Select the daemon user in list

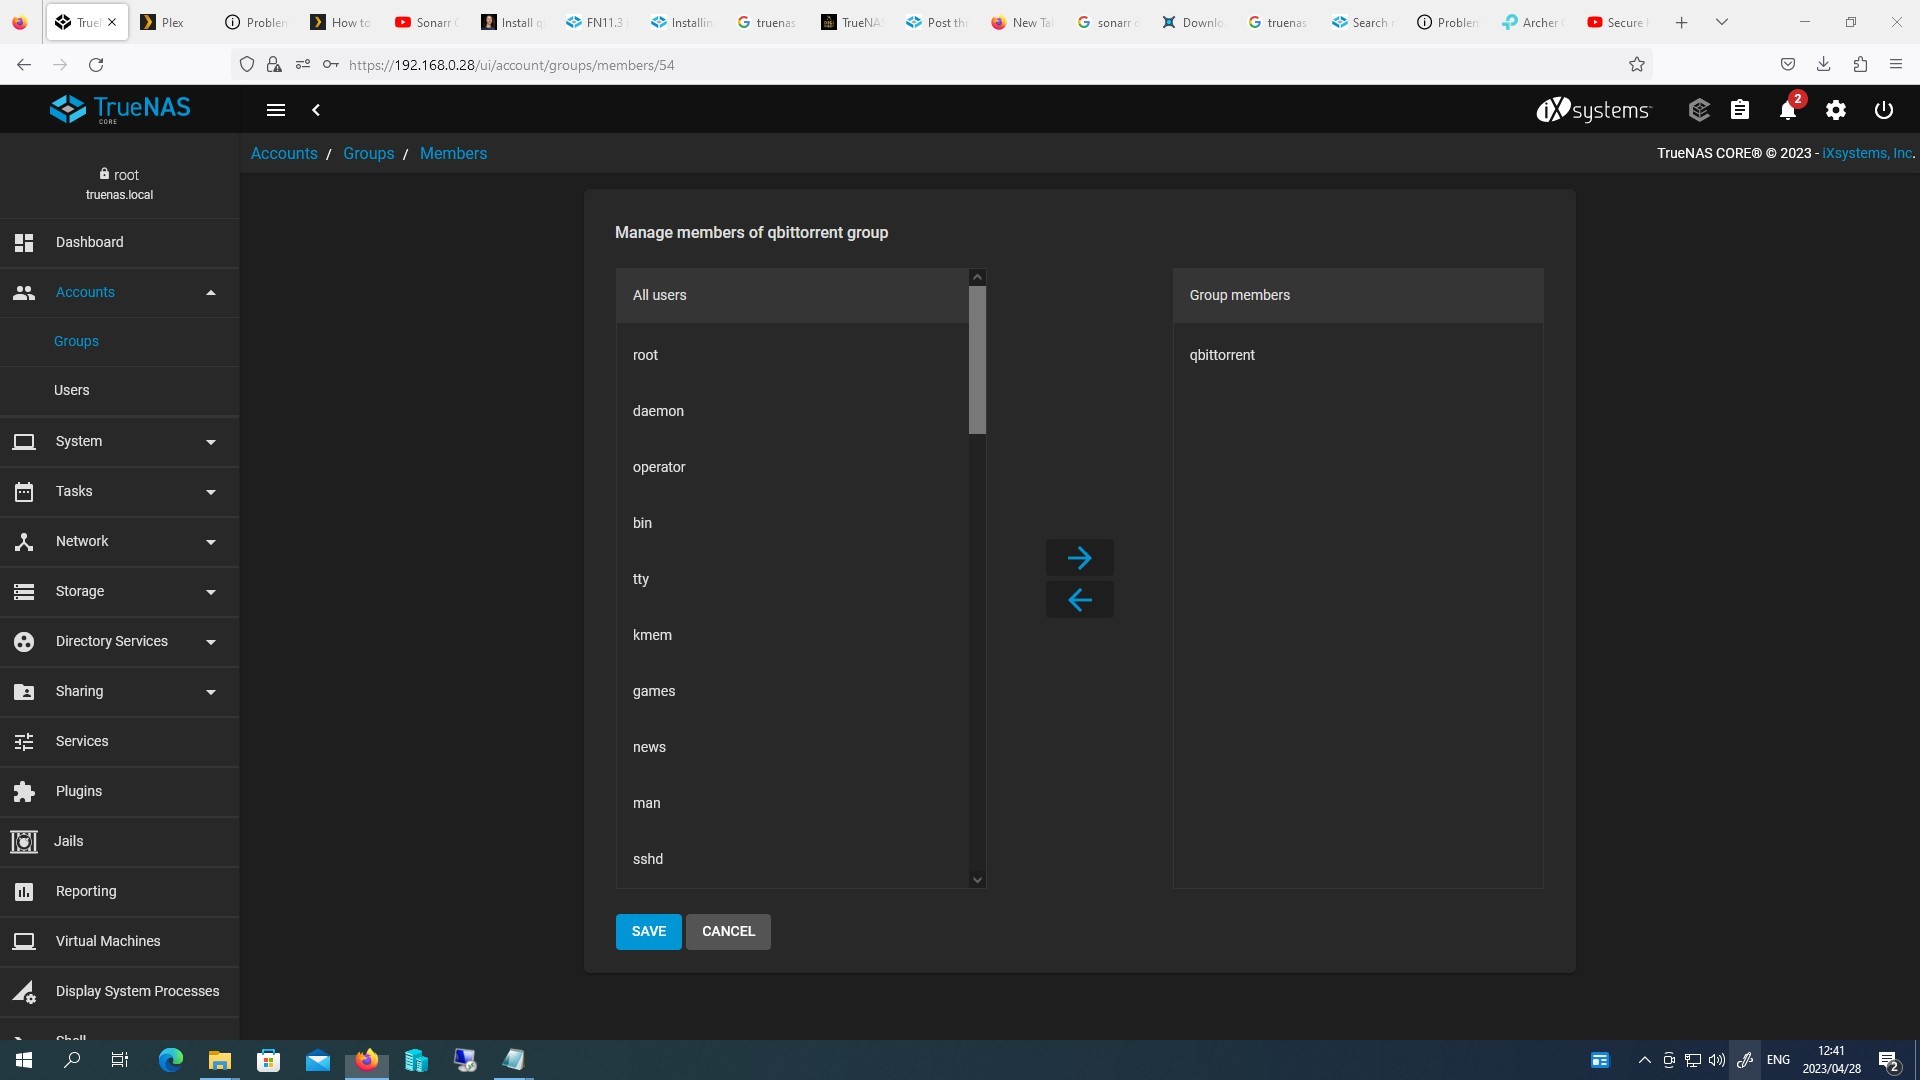[792, 411]
